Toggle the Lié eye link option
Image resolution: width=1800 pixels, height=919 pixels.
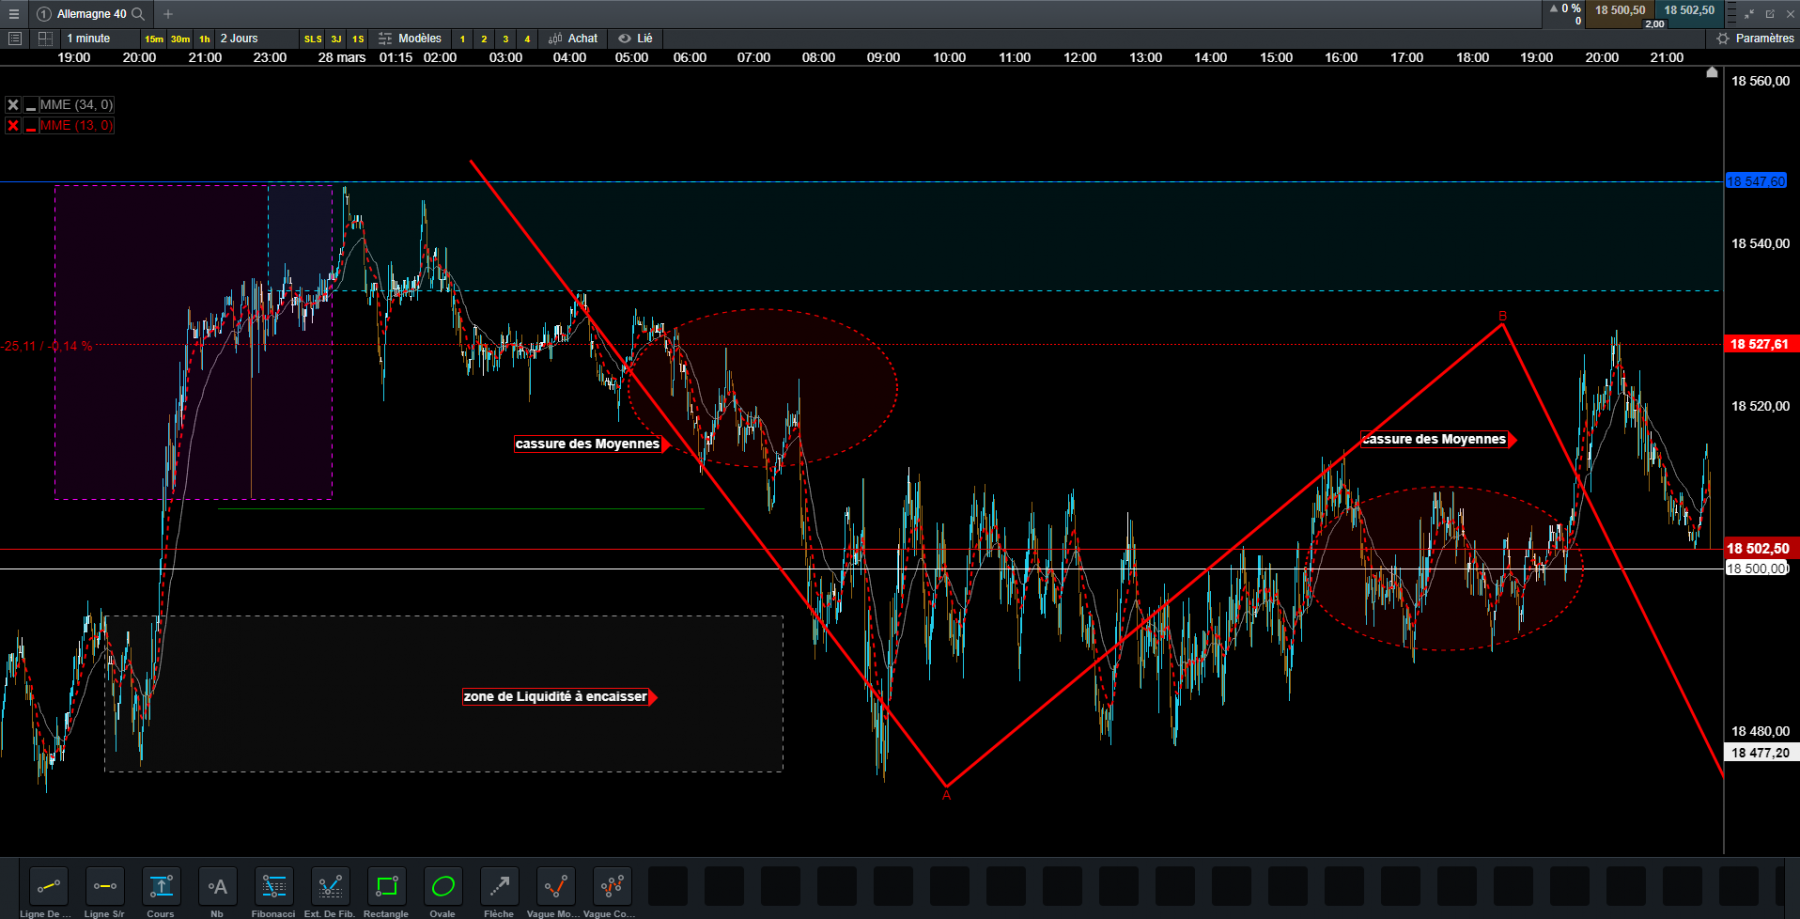635,38
